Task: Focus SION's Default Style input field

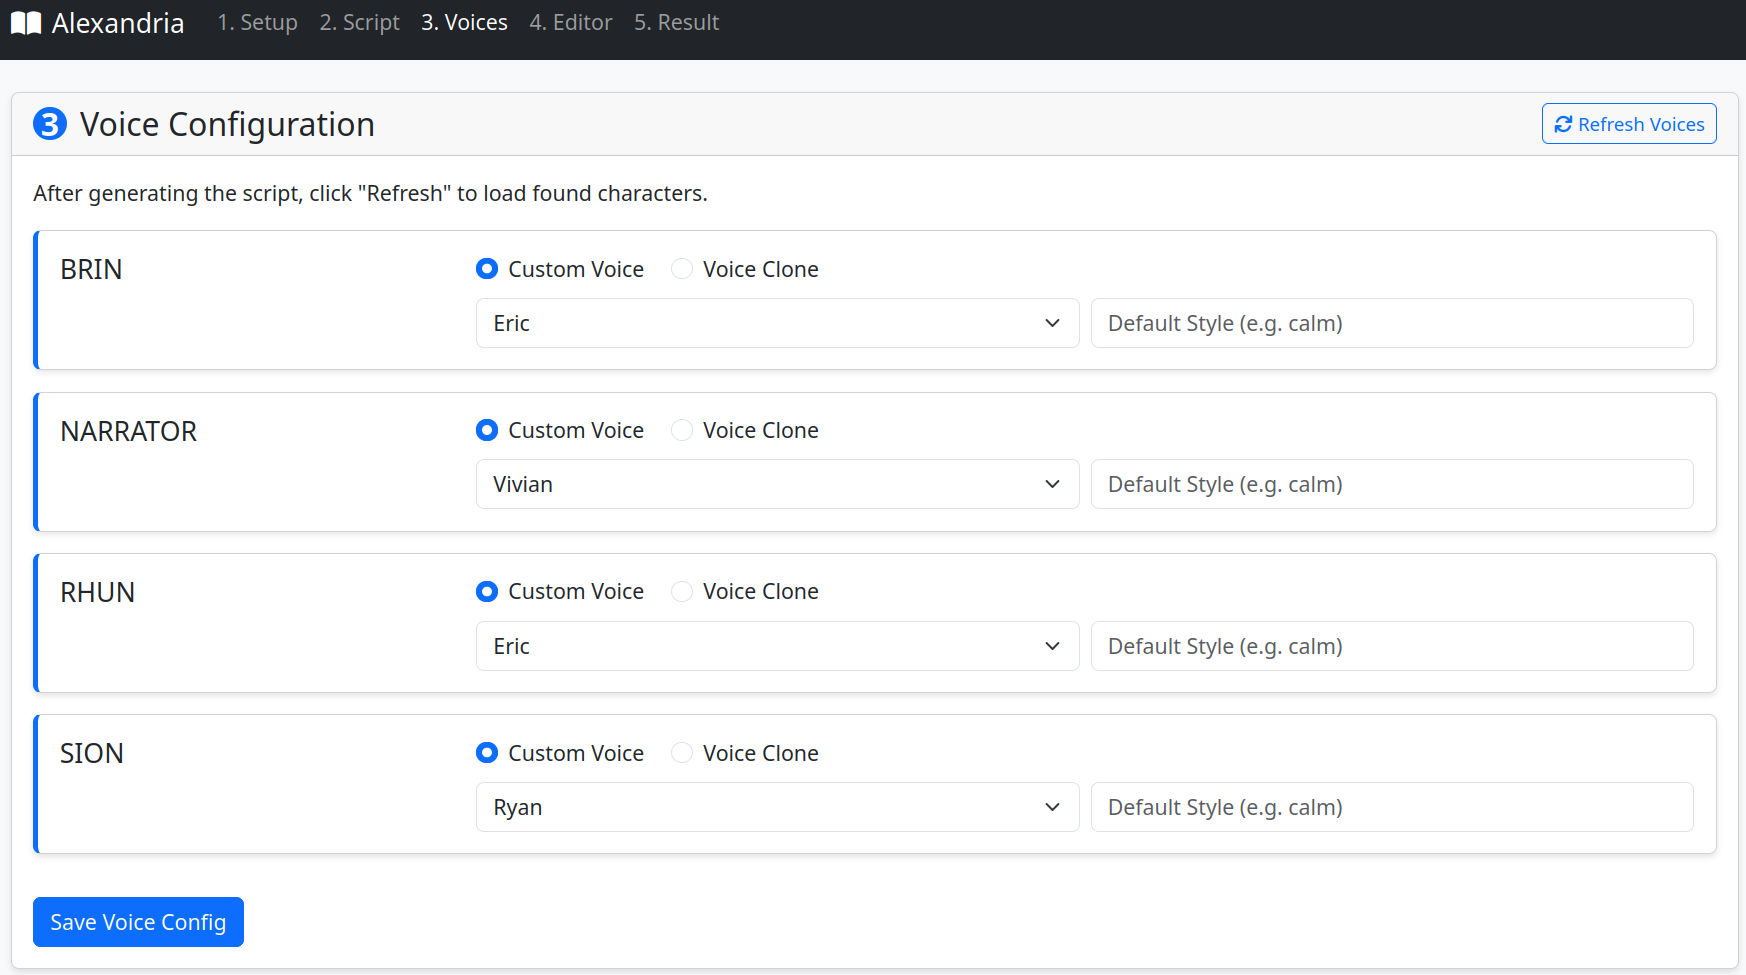Action: (x=1392, y=807)
